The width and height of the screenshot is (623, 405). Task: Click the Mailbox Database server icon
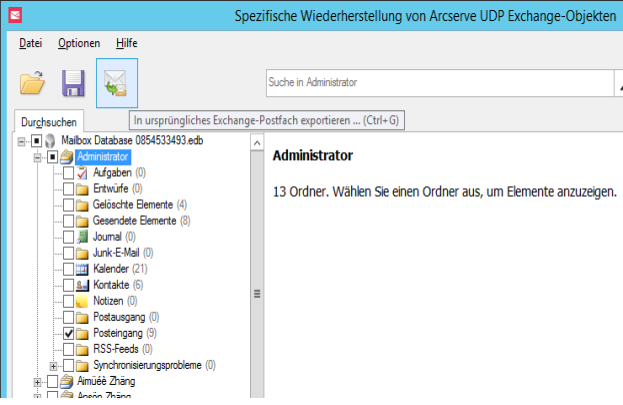click(50, 141)
